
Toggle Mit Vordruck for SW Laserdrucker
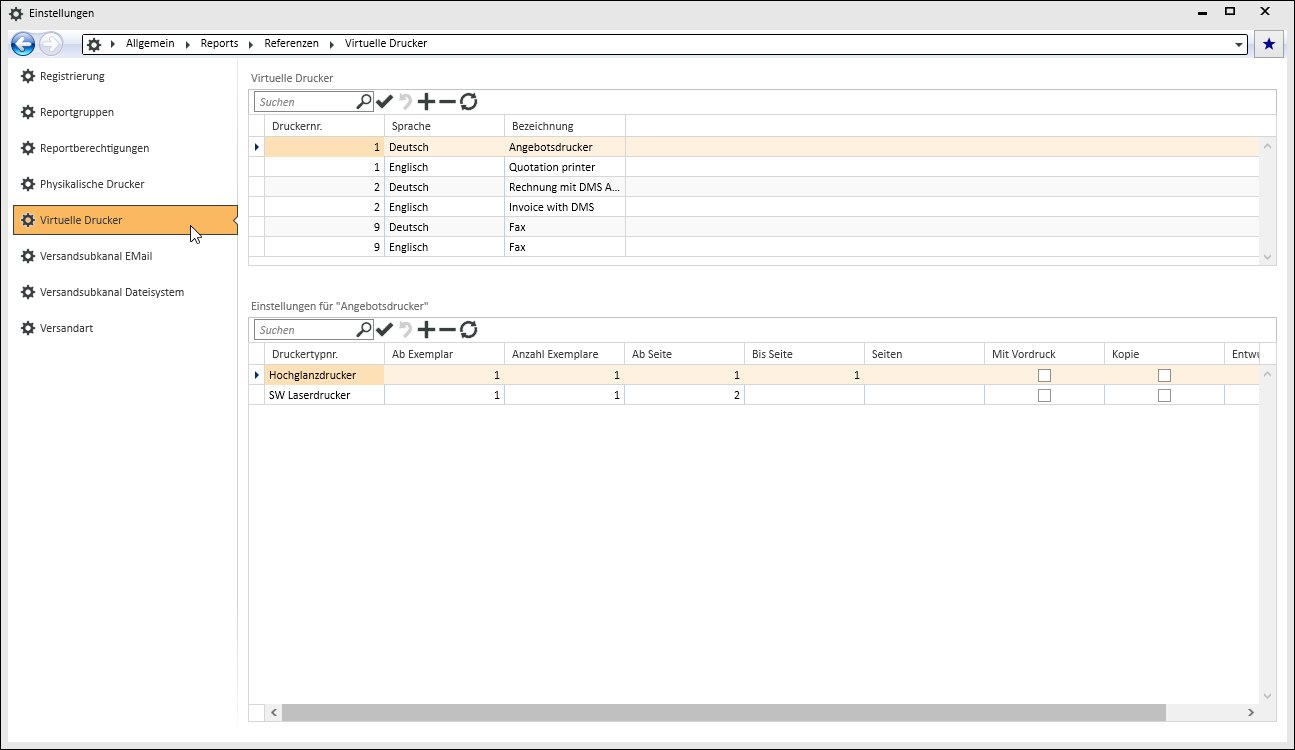[x=1044, y=396]
